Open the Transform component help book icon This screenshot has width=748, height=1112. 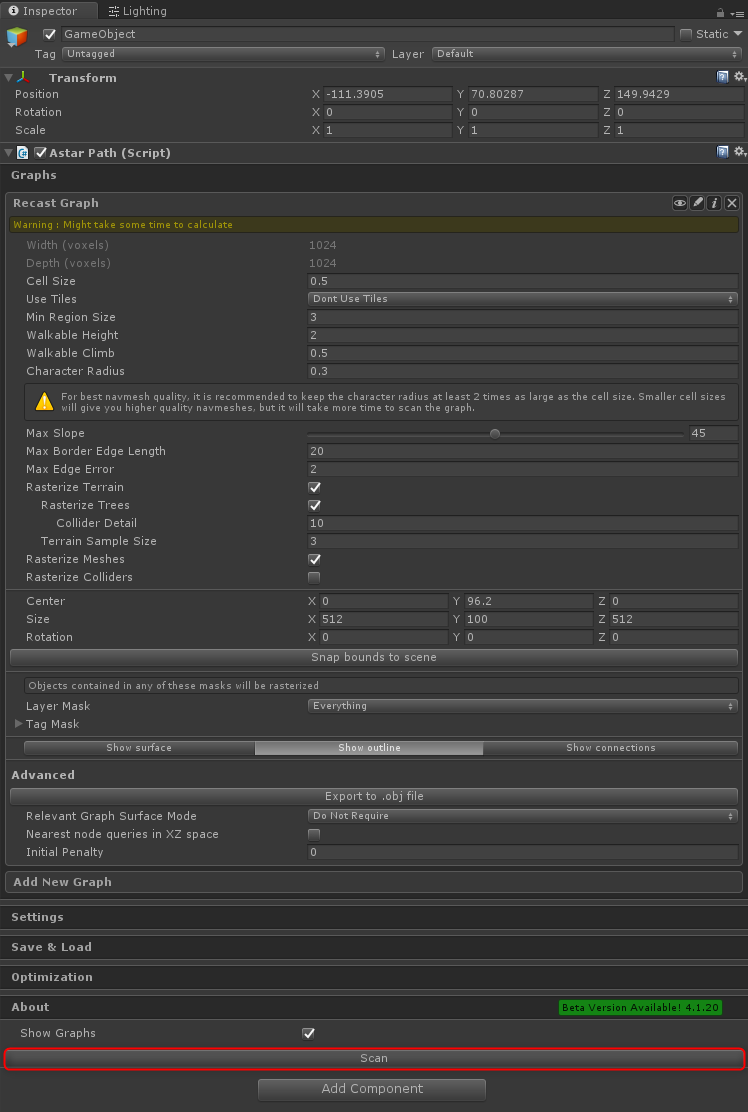point(723,77)
